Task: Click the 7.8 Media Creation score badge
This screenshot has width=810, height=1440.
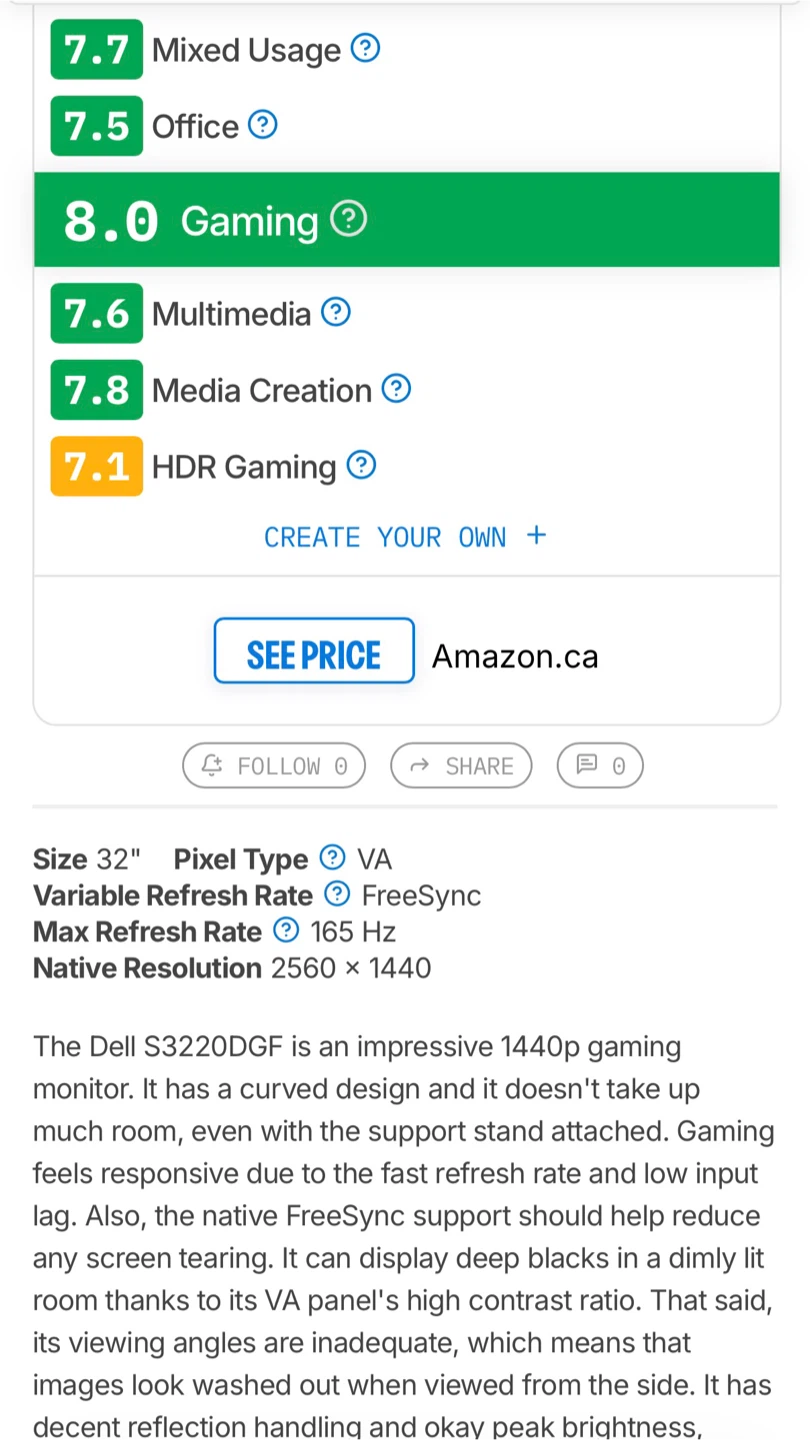Action: (x=97, y=390)
